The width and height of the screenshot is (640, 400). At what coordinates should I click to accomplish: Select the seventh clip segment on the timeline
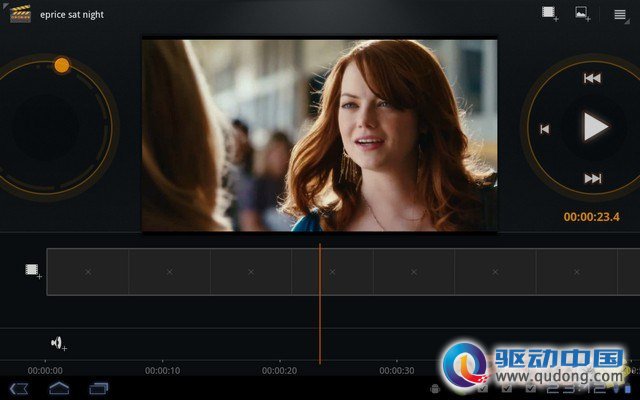point(577,271)
